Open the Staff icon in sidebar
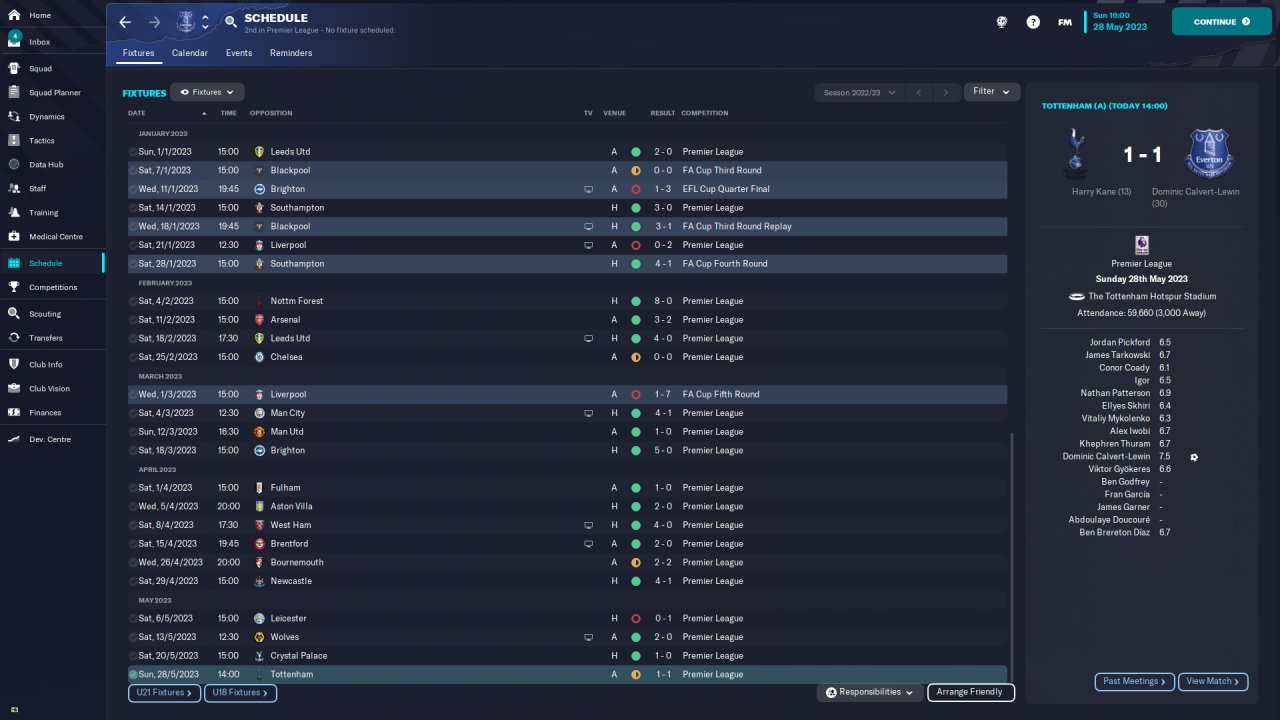The height and width of the screenshot is (720, 1280). (x=14, y=189)
